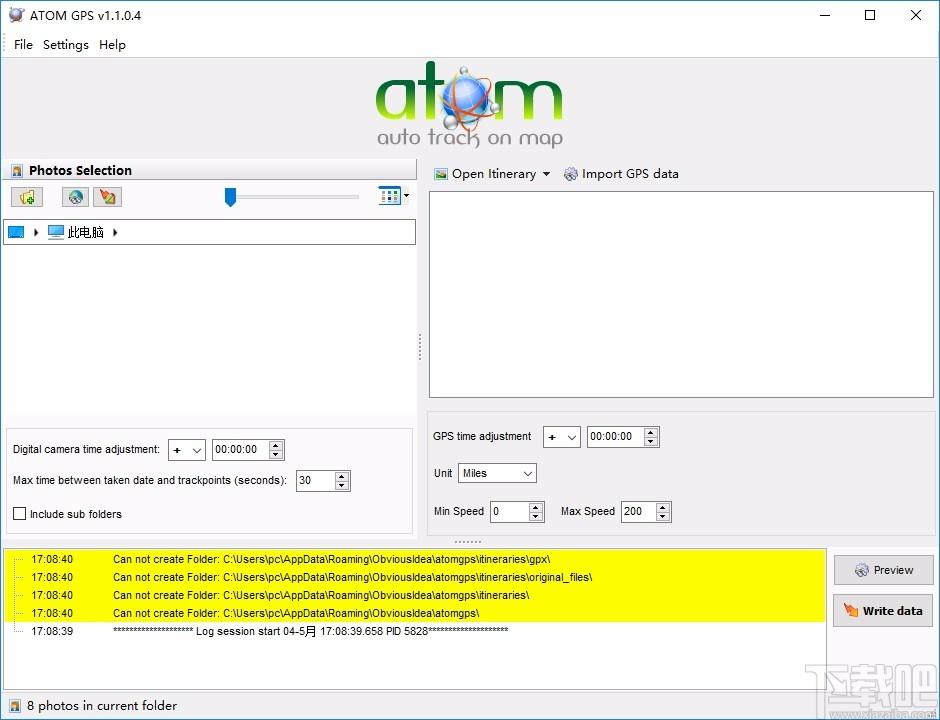Click the max time seconds field

[315, 480]
